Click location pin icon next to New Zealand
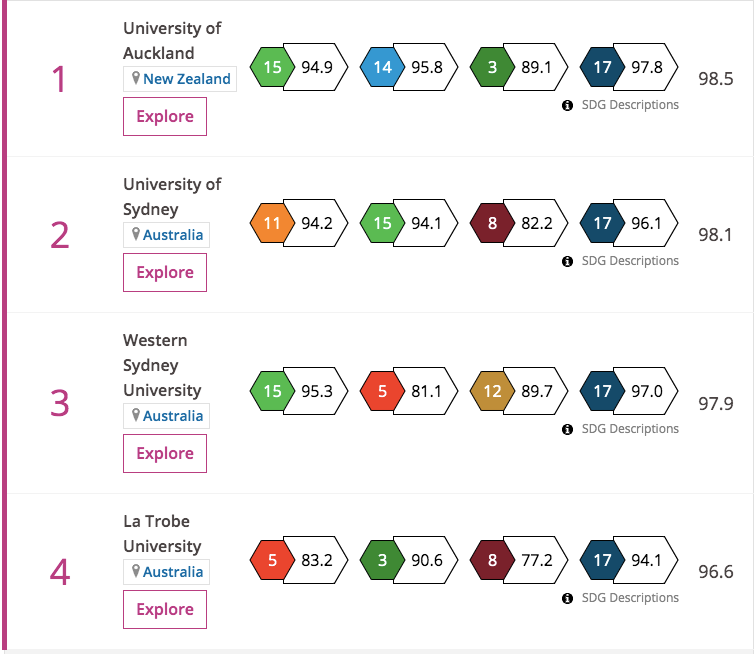The width and height of the screenshot is (756, 654). coord(136,78)
